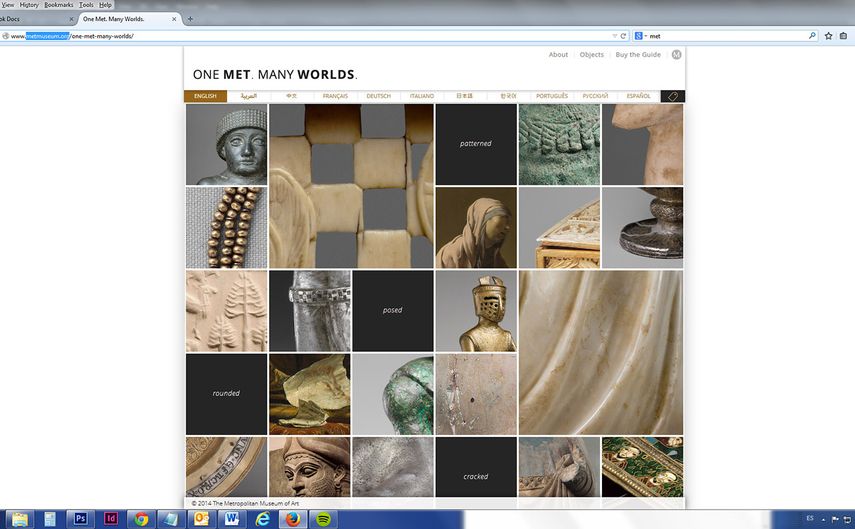The image size is (855, 529).
Task: Launch Spotify from the taskbar
Action: (323, 519)
